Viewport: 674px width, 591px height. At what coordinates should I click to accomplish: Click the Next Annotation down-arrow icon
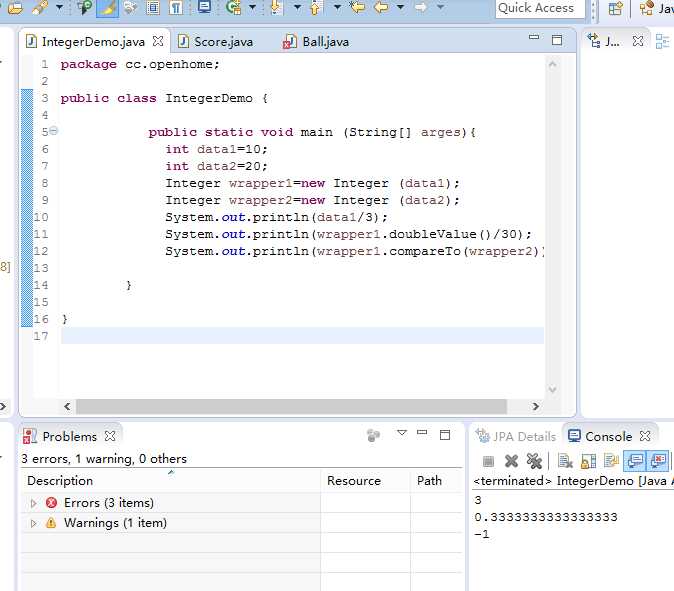click(x=277, y=7)
